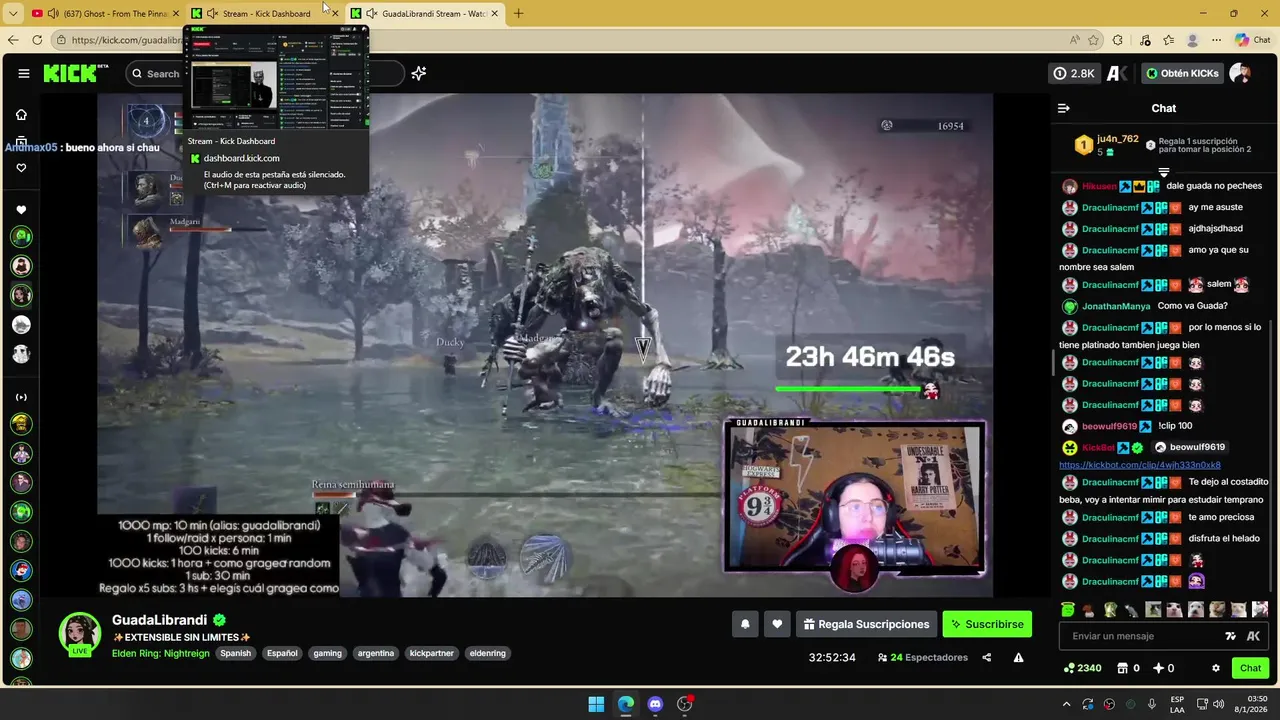Go to the Kick home logo
The width and height of the screenshot is (1280, 720).
(70, 73)
